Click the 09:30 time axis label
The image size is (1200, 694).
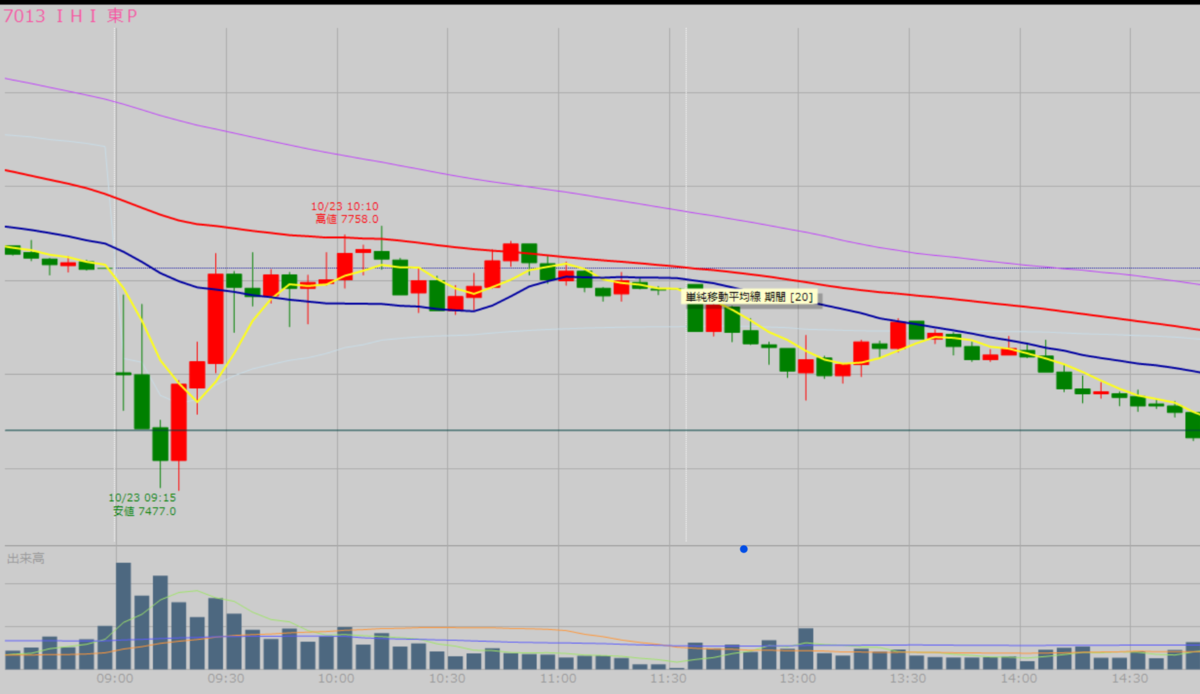pos(226,679)
